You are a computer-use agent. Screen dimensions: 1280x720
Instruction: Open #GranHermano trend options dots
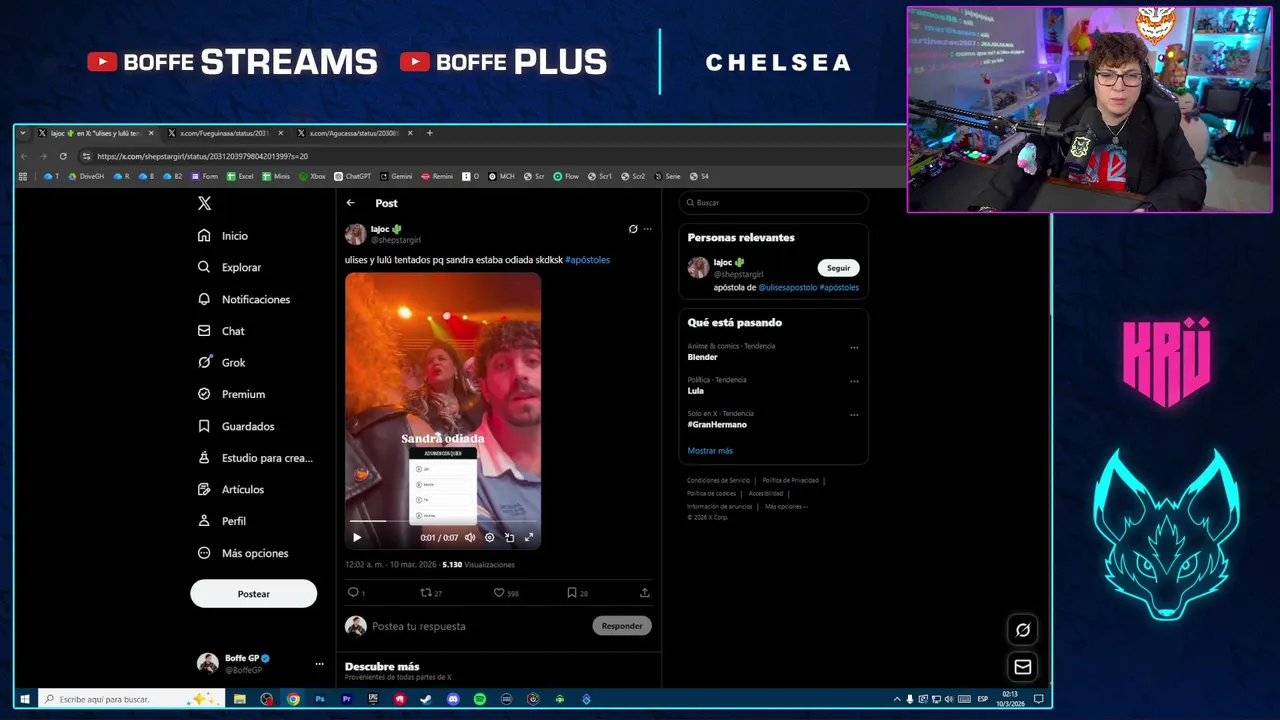click(x=854, y=415)
